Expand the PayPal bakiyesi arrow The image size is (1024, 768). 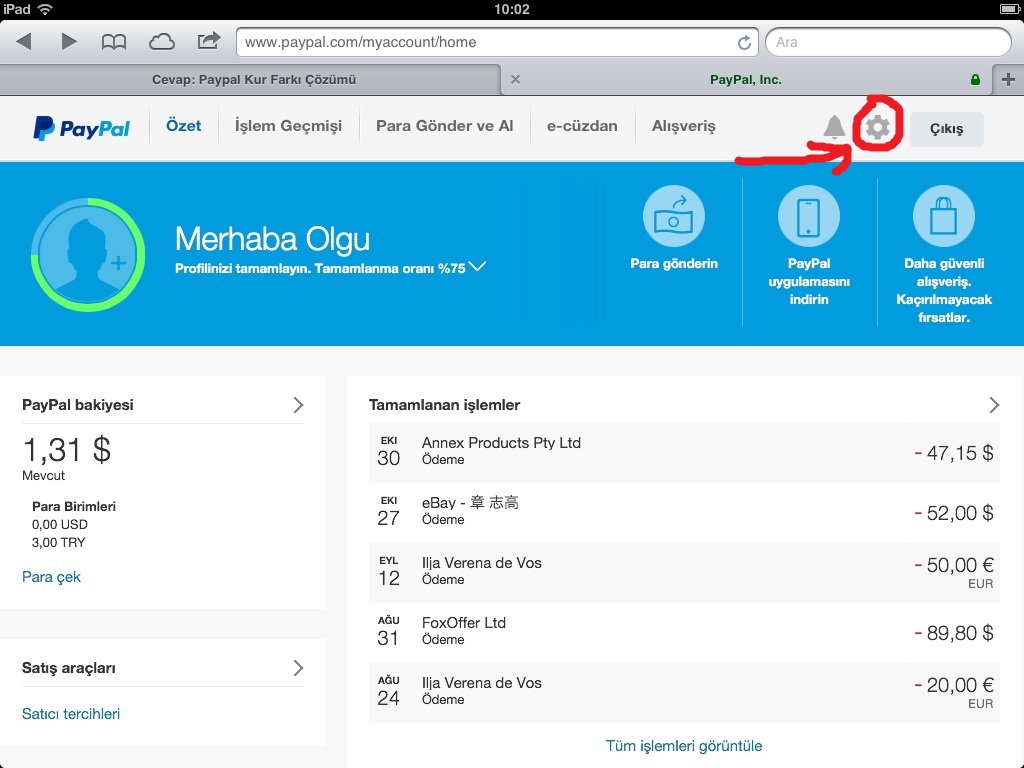tap(298, 405)
